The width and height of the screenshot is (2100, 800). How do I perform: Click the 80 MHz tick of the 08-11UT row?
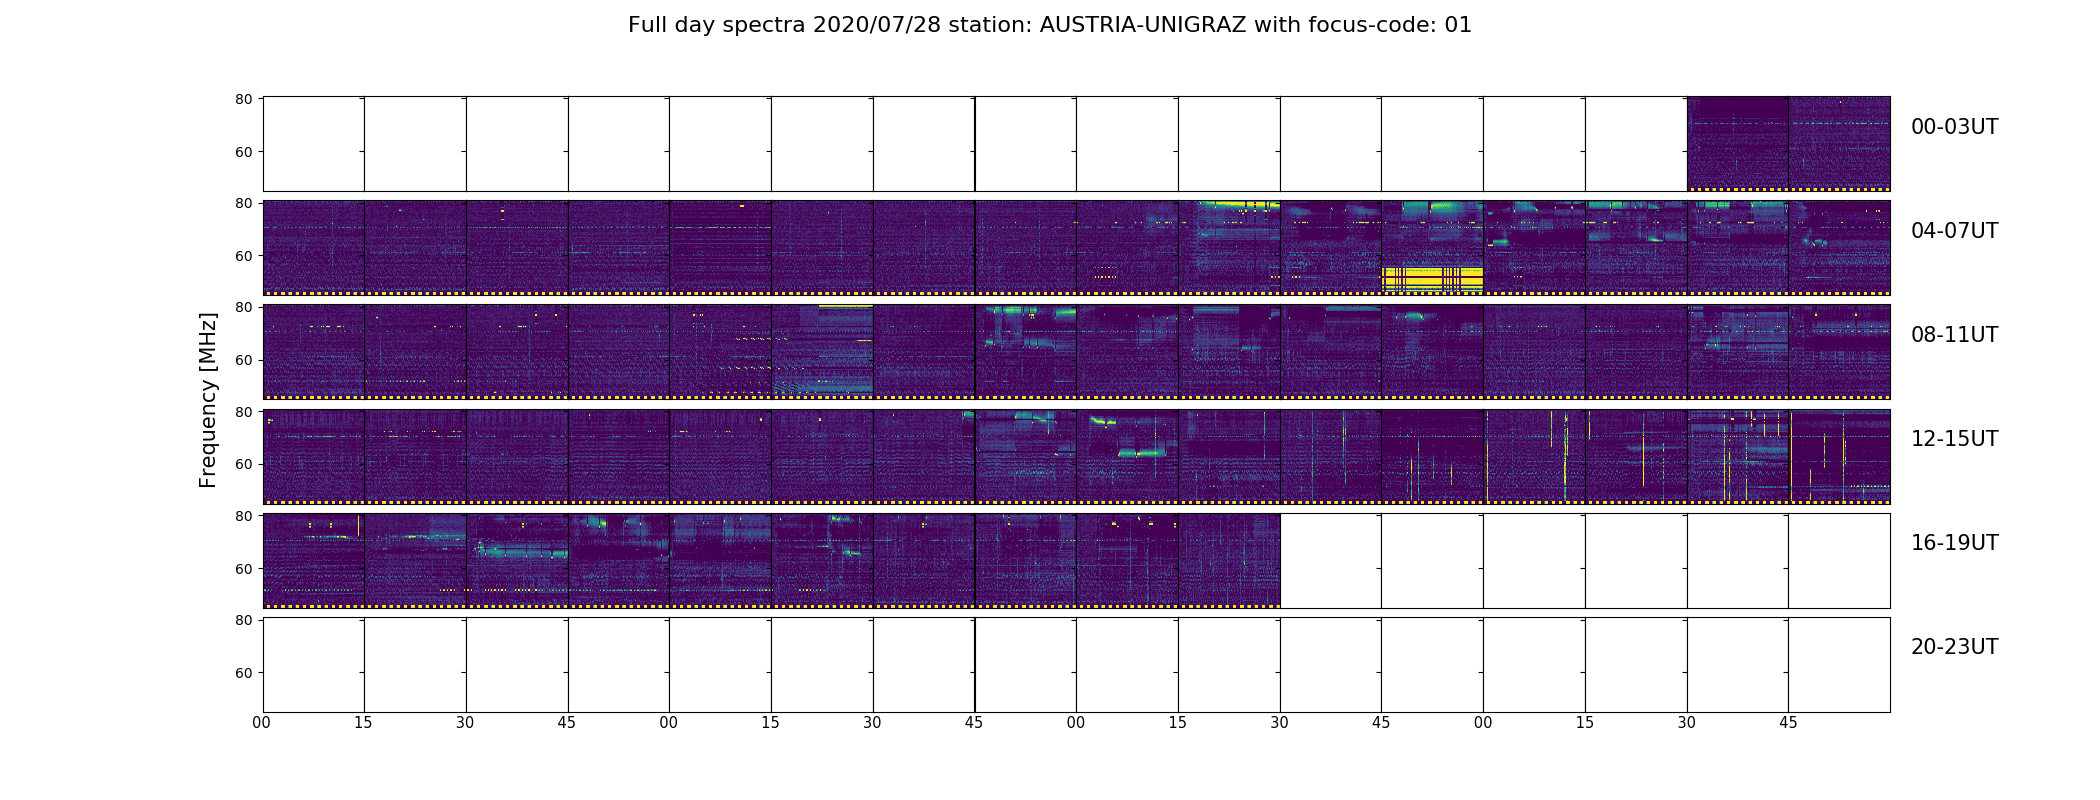pyautogui.click(x=243, y=307)
